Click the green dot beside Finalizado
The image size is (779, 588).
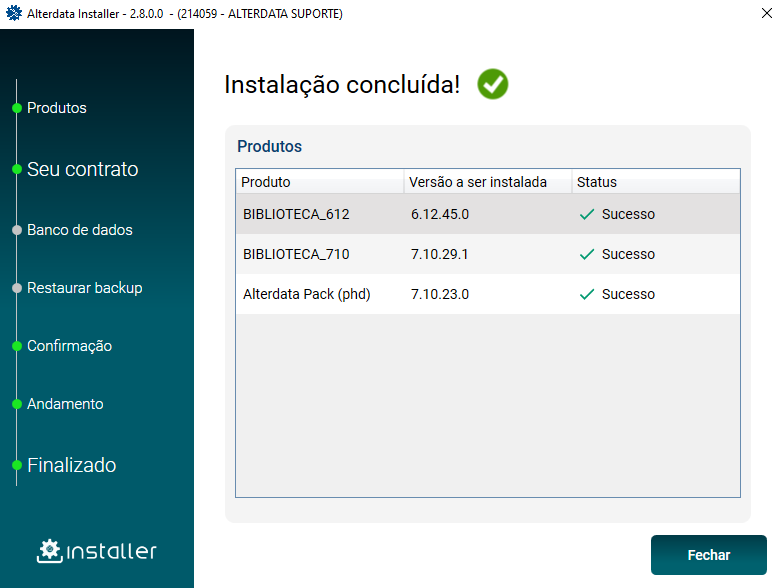(17, 465)
